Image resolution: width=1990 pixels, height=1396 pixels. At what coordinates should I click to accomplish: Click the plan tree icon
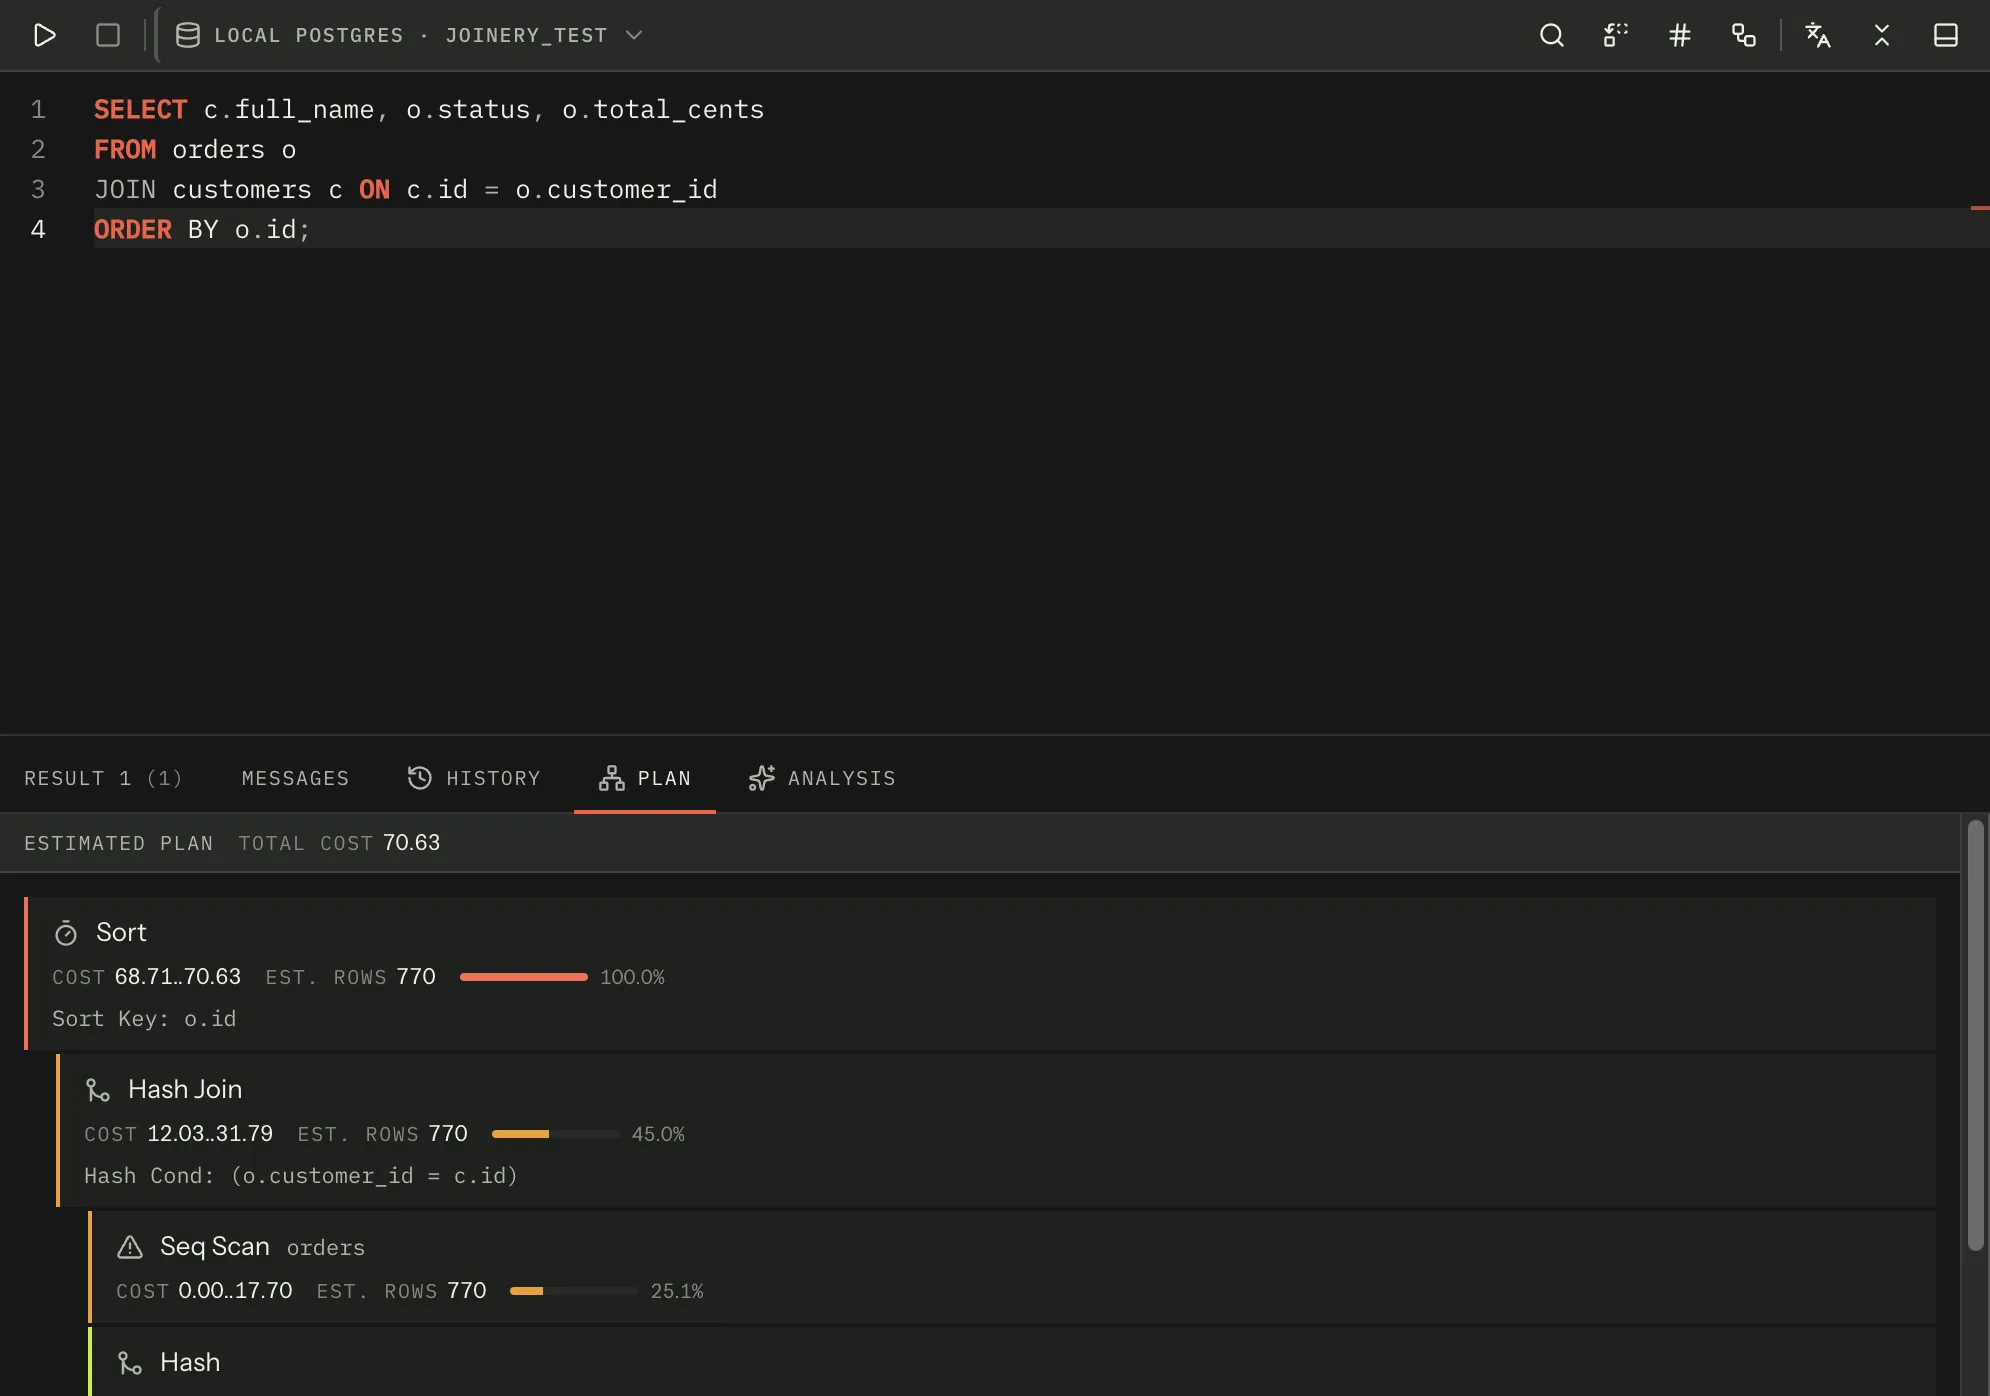coord(612,778)
